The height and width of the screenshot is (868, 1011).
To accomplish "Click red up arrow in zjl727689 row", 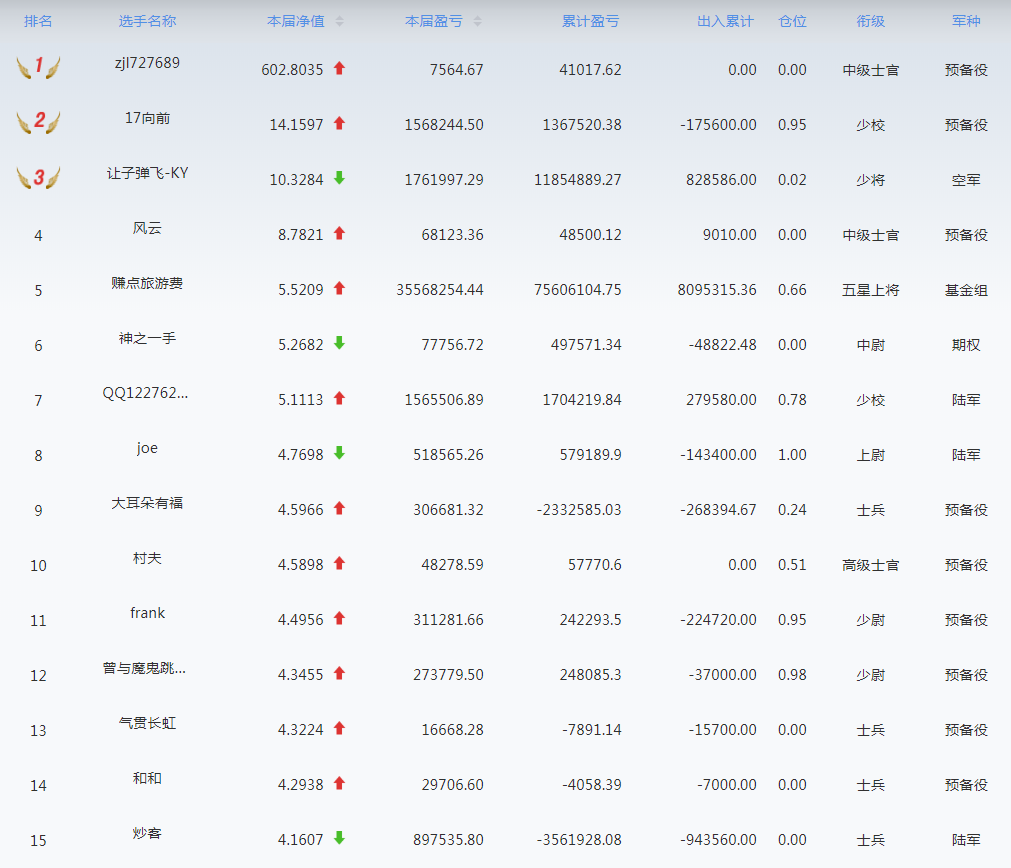I will point(340,68).
